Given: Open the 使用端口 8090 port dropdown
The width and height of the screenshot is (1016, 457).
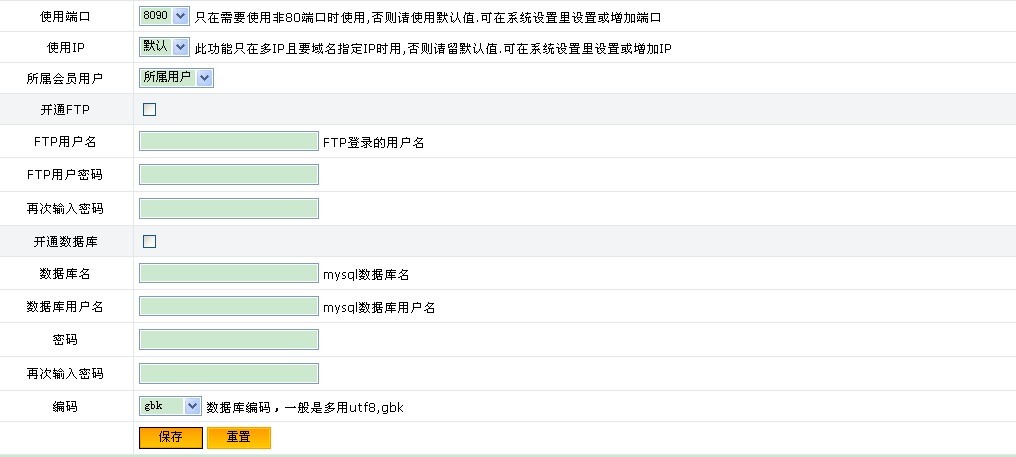Looking at the screenshot, I should pos(165,16).
